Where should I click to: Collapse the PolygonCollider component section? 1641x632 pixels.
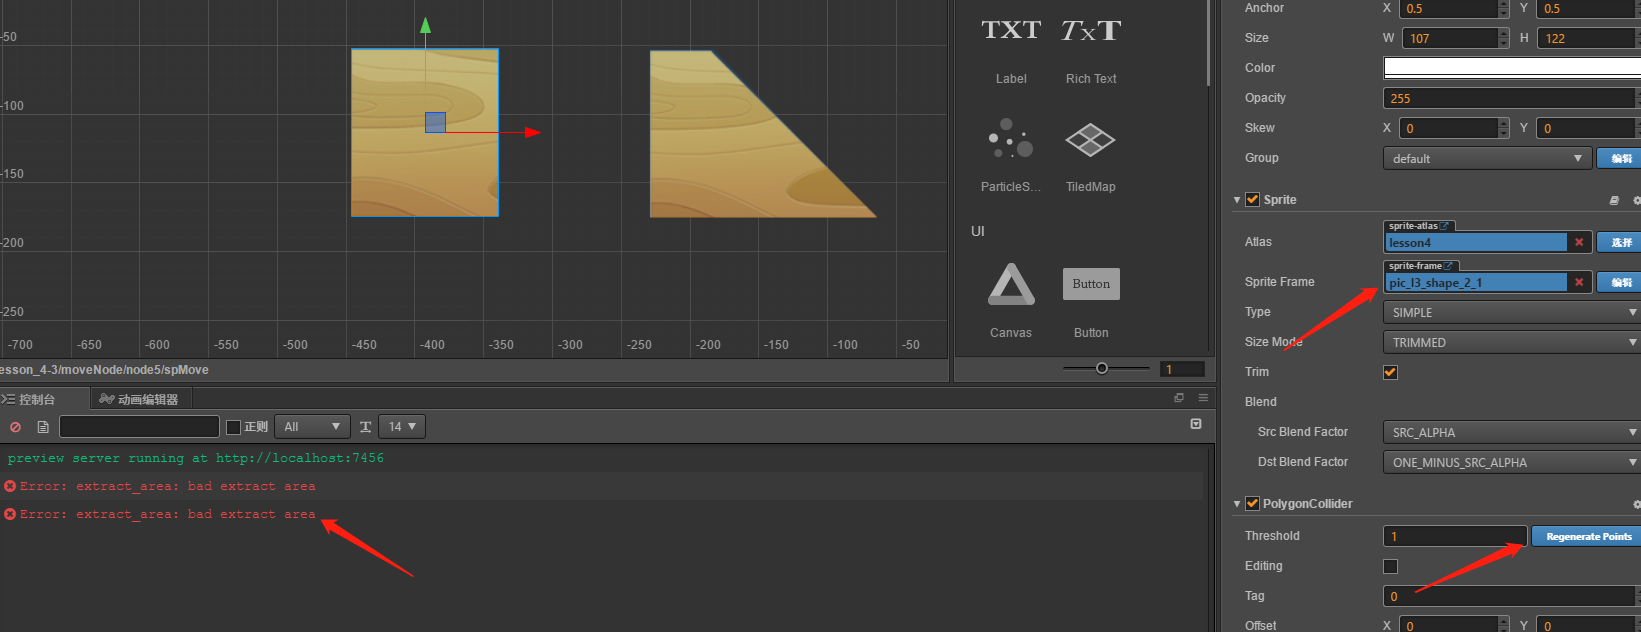pyautogui.click(x=1237, y=504)
